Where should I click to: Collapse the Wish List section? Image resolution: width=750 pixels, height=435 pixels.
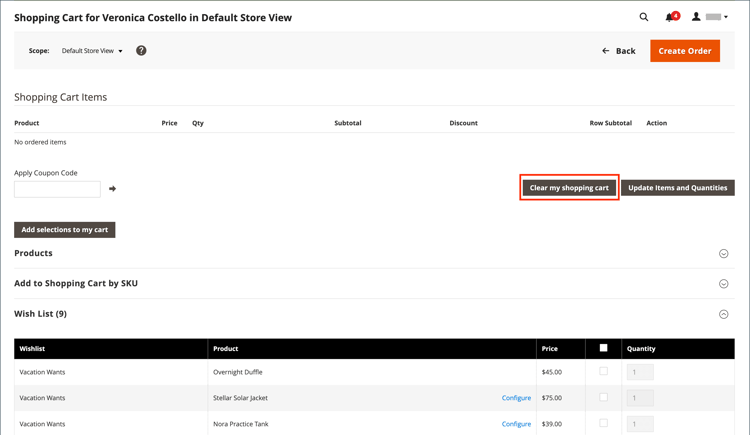724,314
